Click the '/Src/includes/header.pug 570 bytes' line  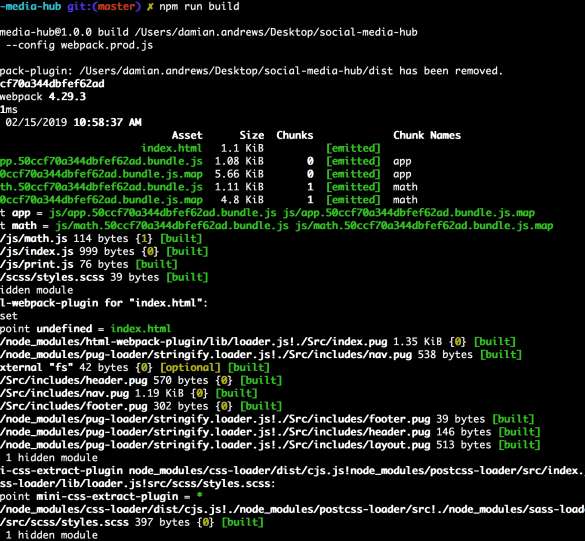(141, 380)
